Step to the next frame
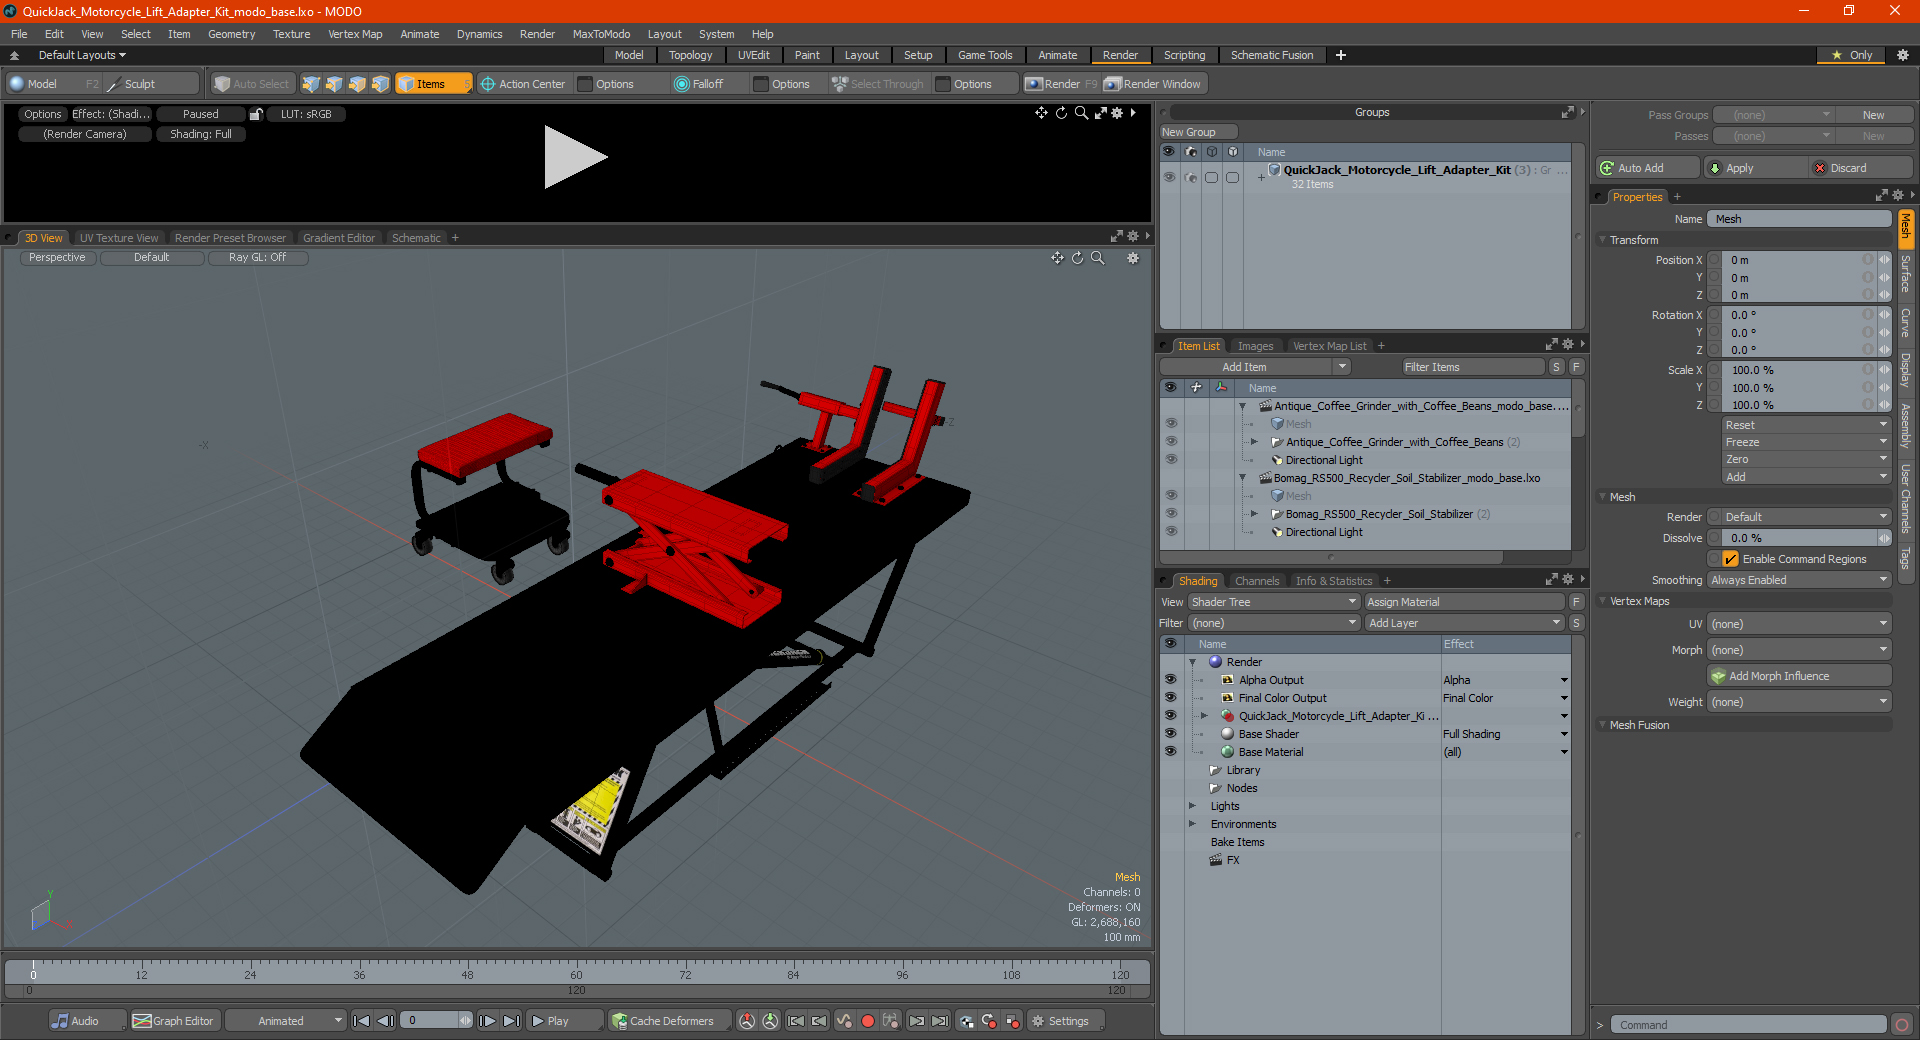Viewport: 1920px width, 1040px height. pos(487,1021)
